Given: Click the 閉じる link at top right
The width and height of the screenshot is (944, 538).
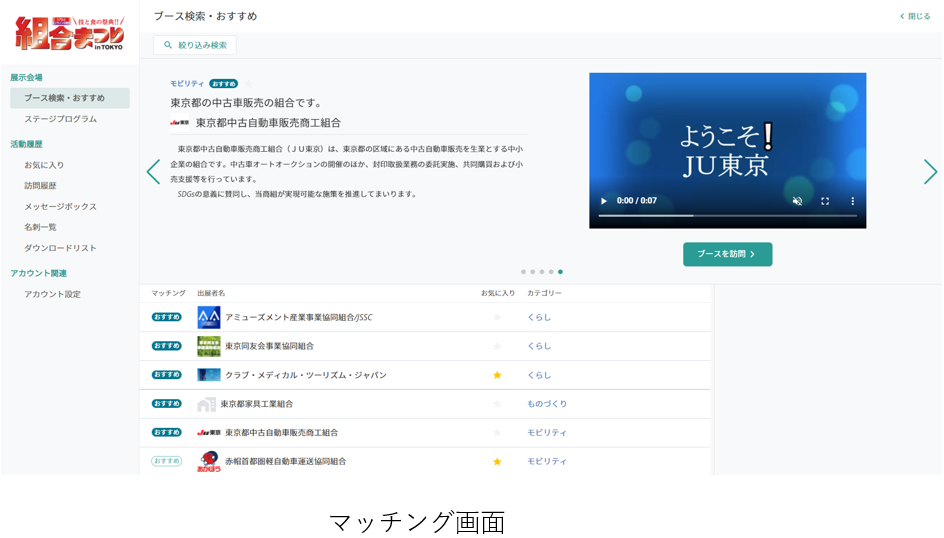Looking at the screenshot, I should point(915,16).
